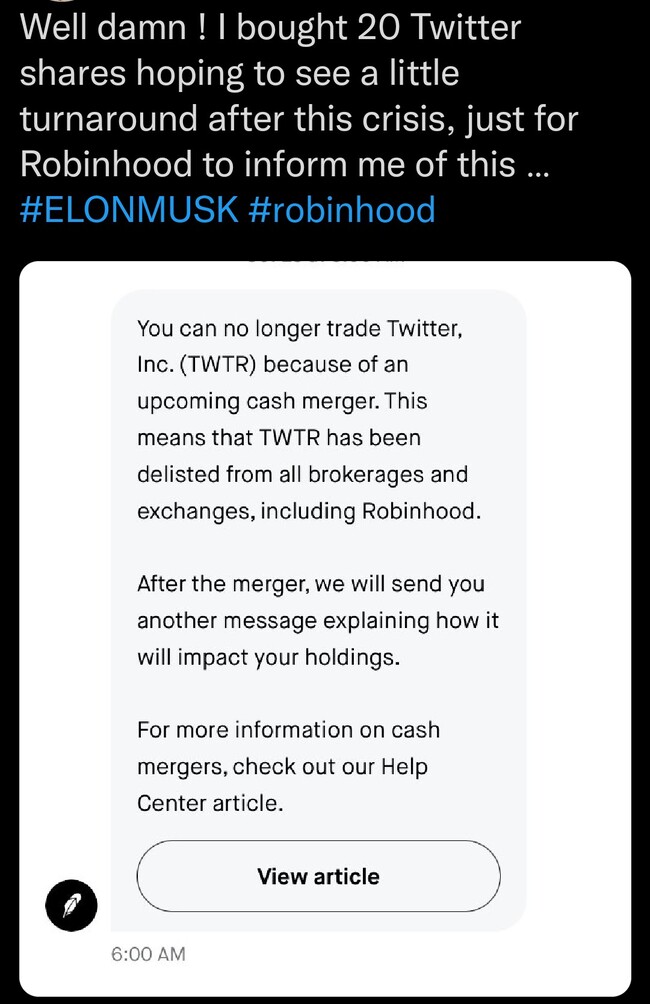Click the 6:00 AM message timestamp
The width and height of the screenshot is (650, 1004).
click(148, 954)
